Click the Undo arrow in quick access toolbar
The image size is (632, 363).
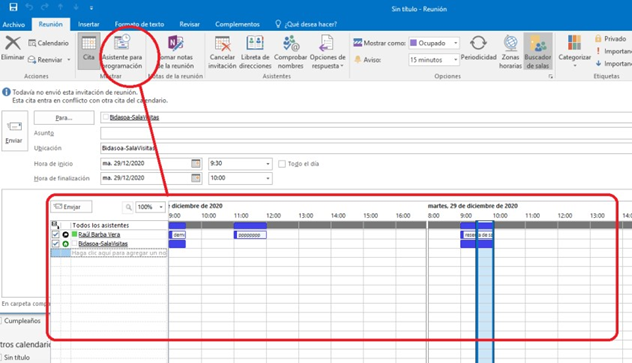(29, 7)
